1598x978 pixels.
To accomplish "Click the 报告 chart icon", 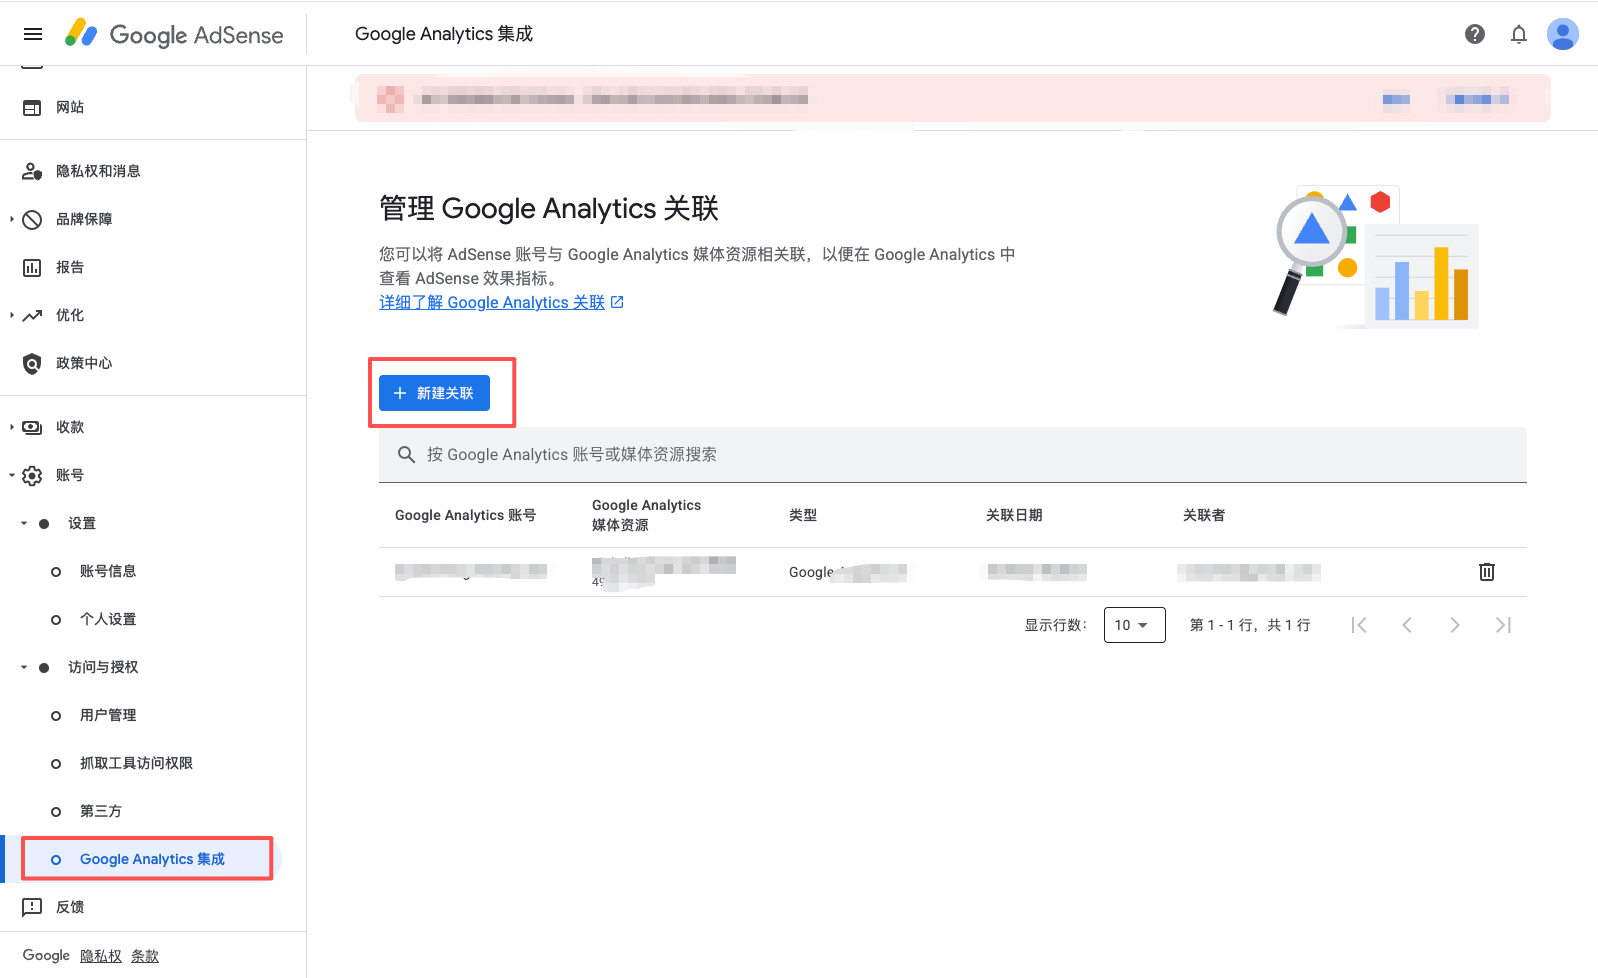I will [x=32, y=267].
